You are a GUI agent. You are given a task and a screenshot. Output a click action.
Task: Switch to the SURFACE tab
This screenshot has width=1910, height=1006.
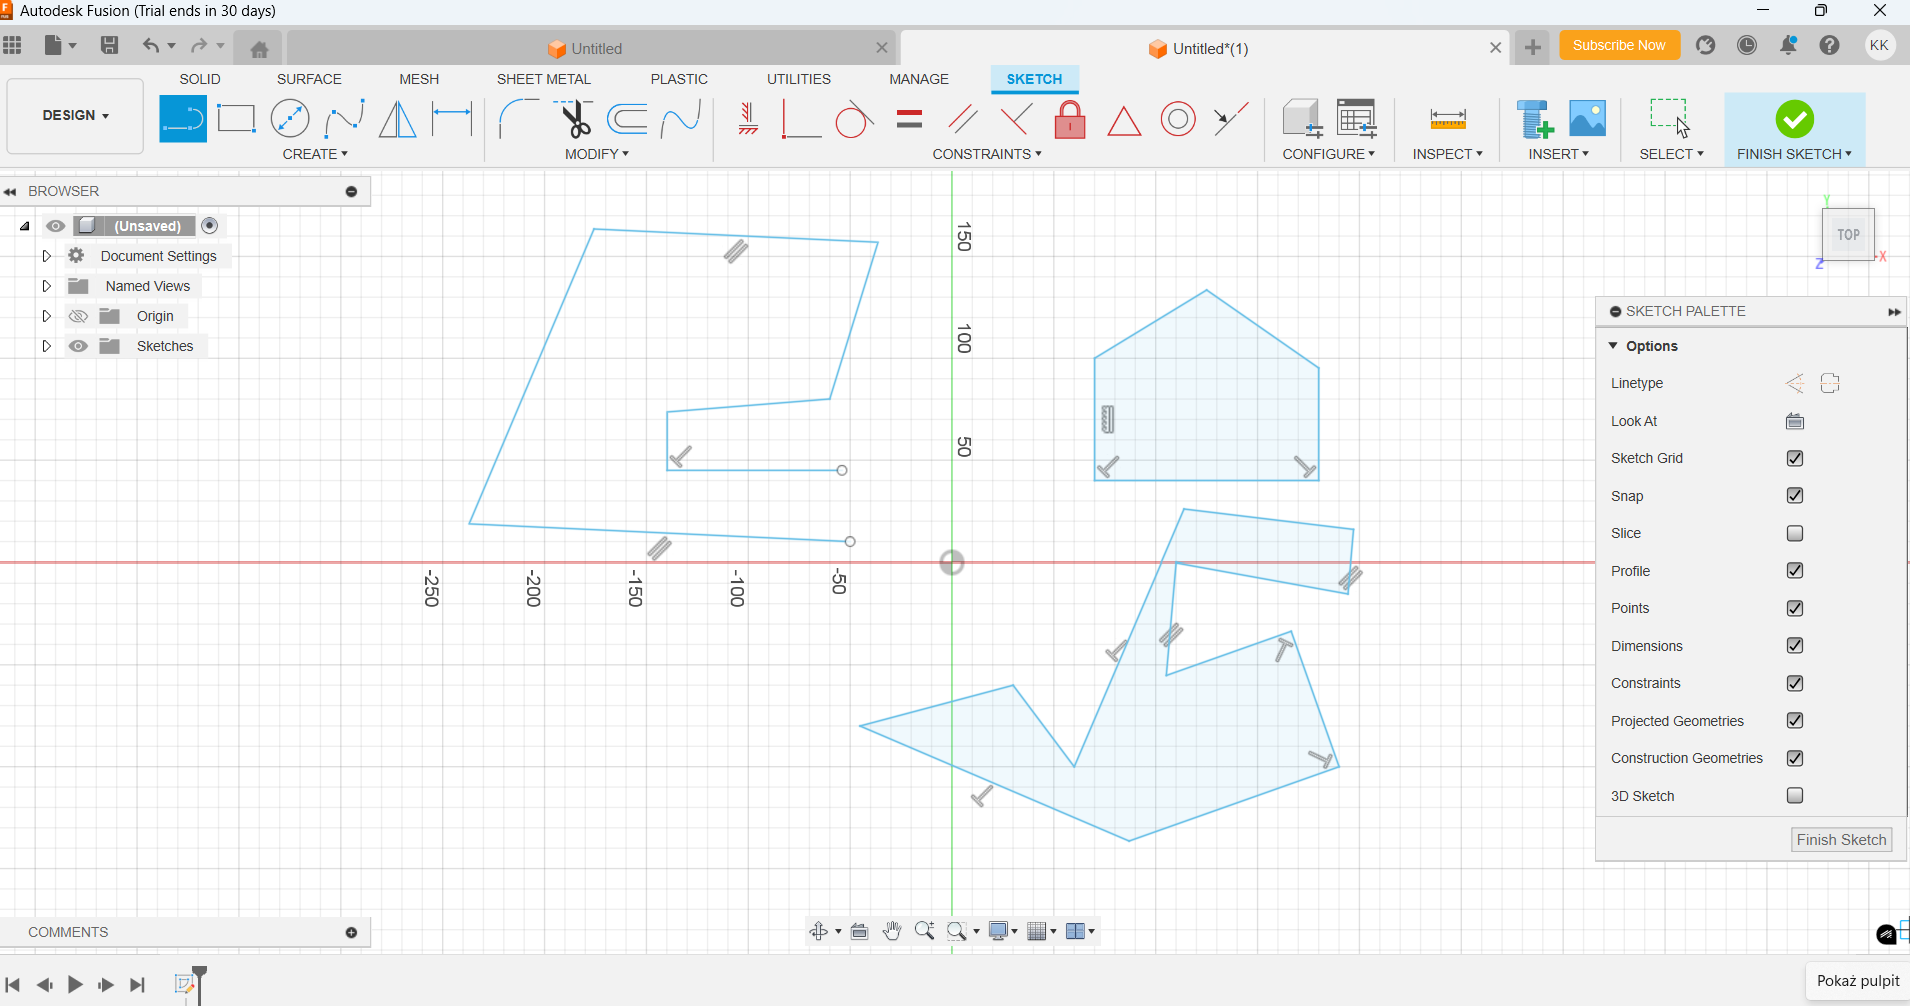tap(309, 79)
